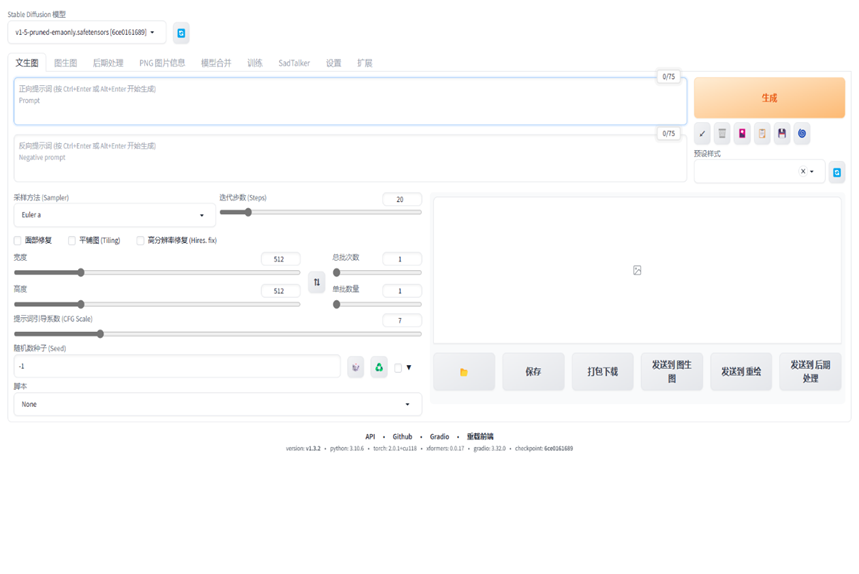Enable the Tiling checkbox
The width and height of the screenshot is (859, 574).
click(72, 240)
